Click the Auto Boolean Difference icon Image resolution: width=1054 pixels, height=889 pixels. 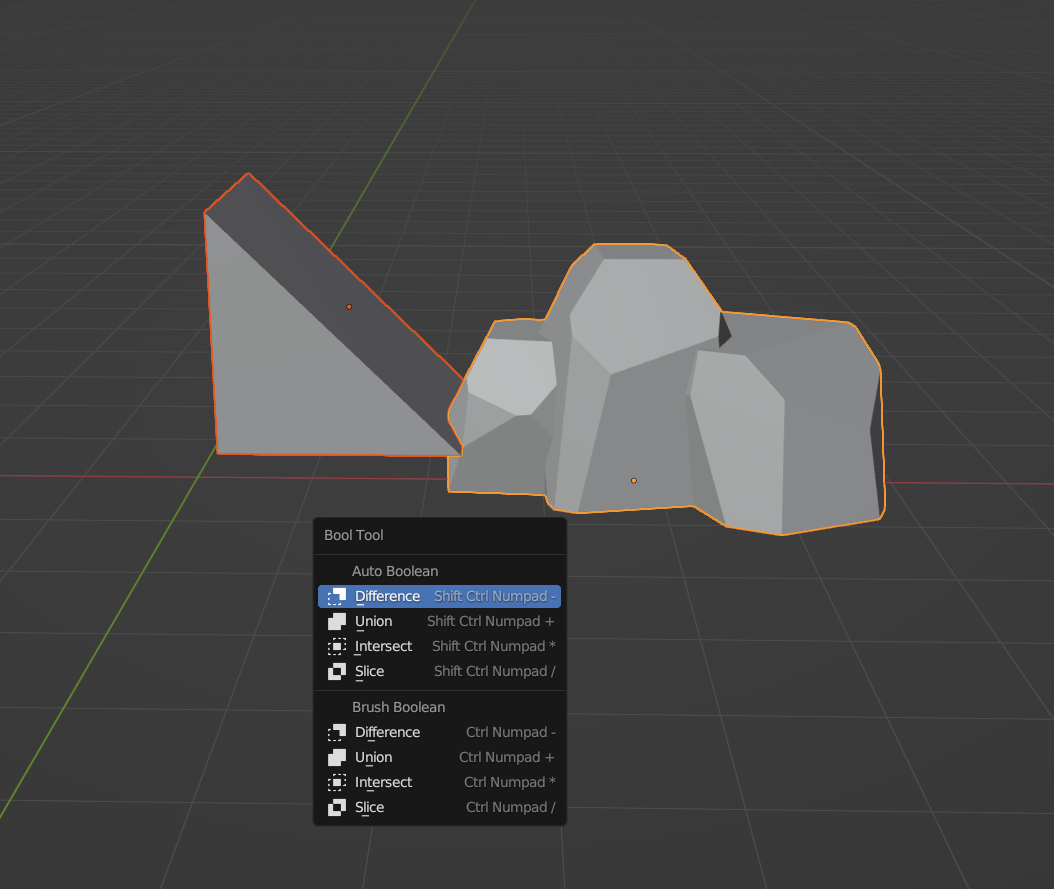tap(337, 597)
